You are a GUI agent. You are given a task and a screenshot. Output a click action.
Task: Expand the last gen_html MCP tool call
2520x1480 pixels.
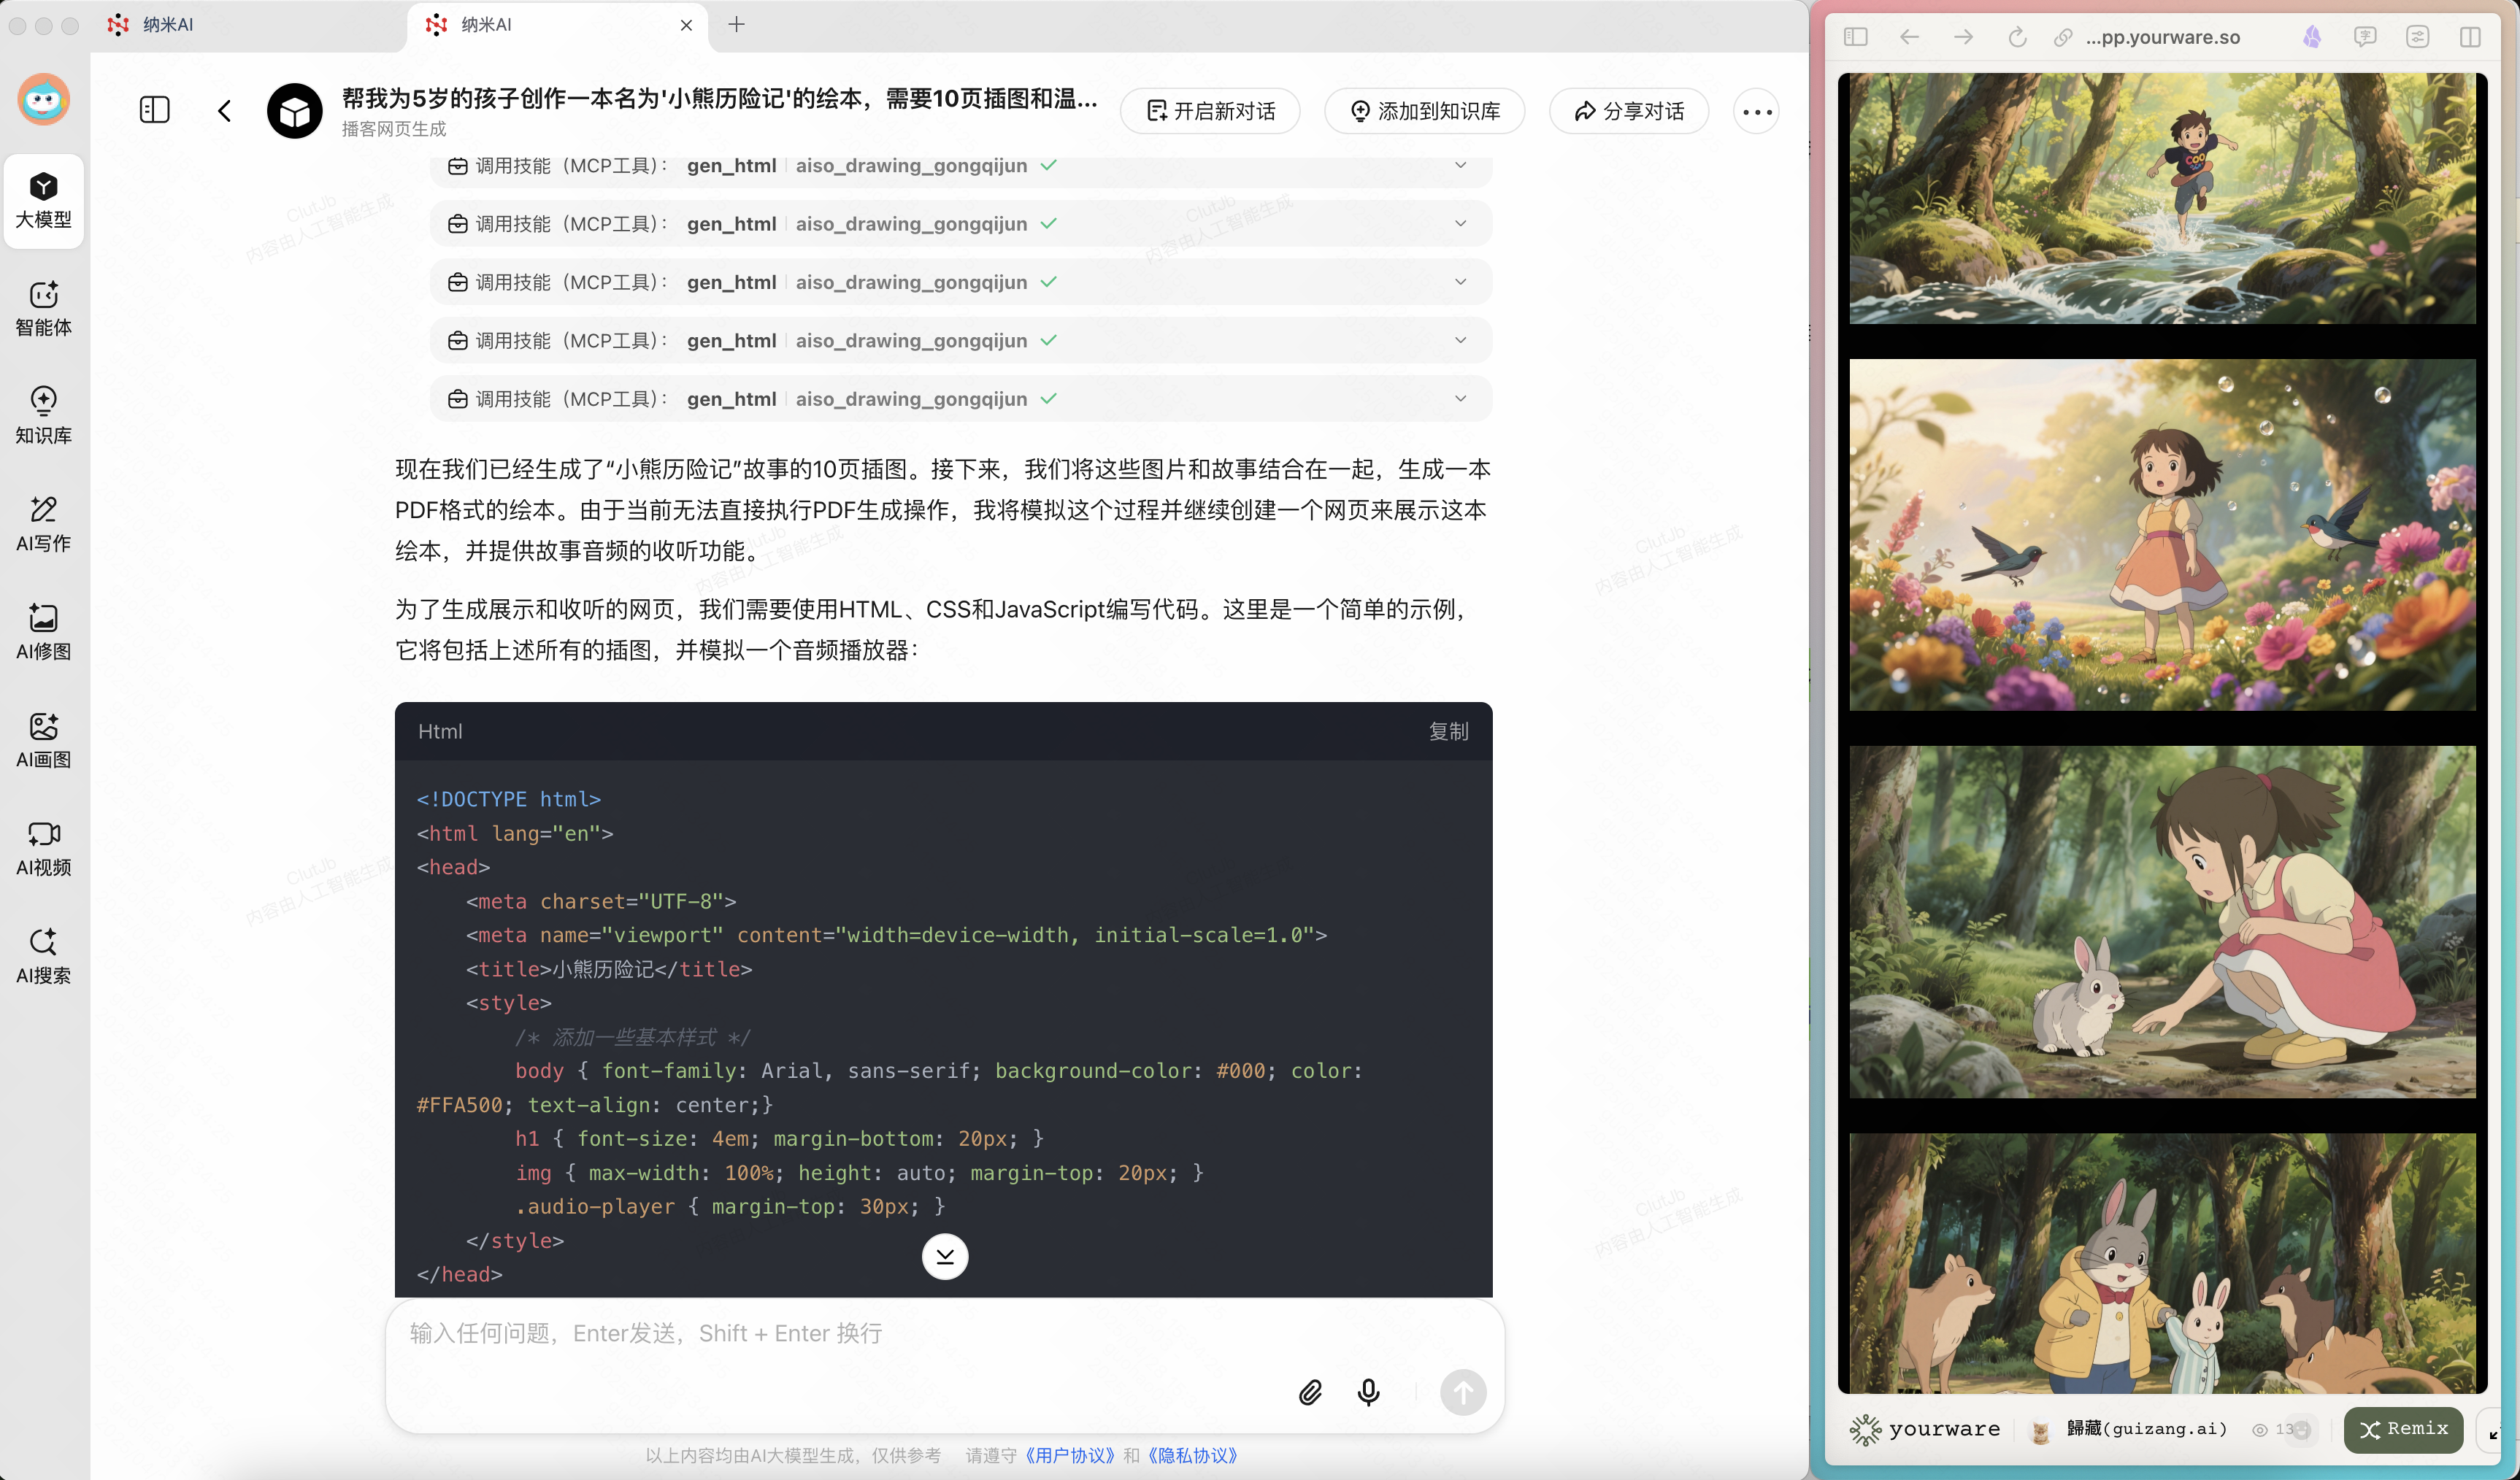(x=1460, y=399)
